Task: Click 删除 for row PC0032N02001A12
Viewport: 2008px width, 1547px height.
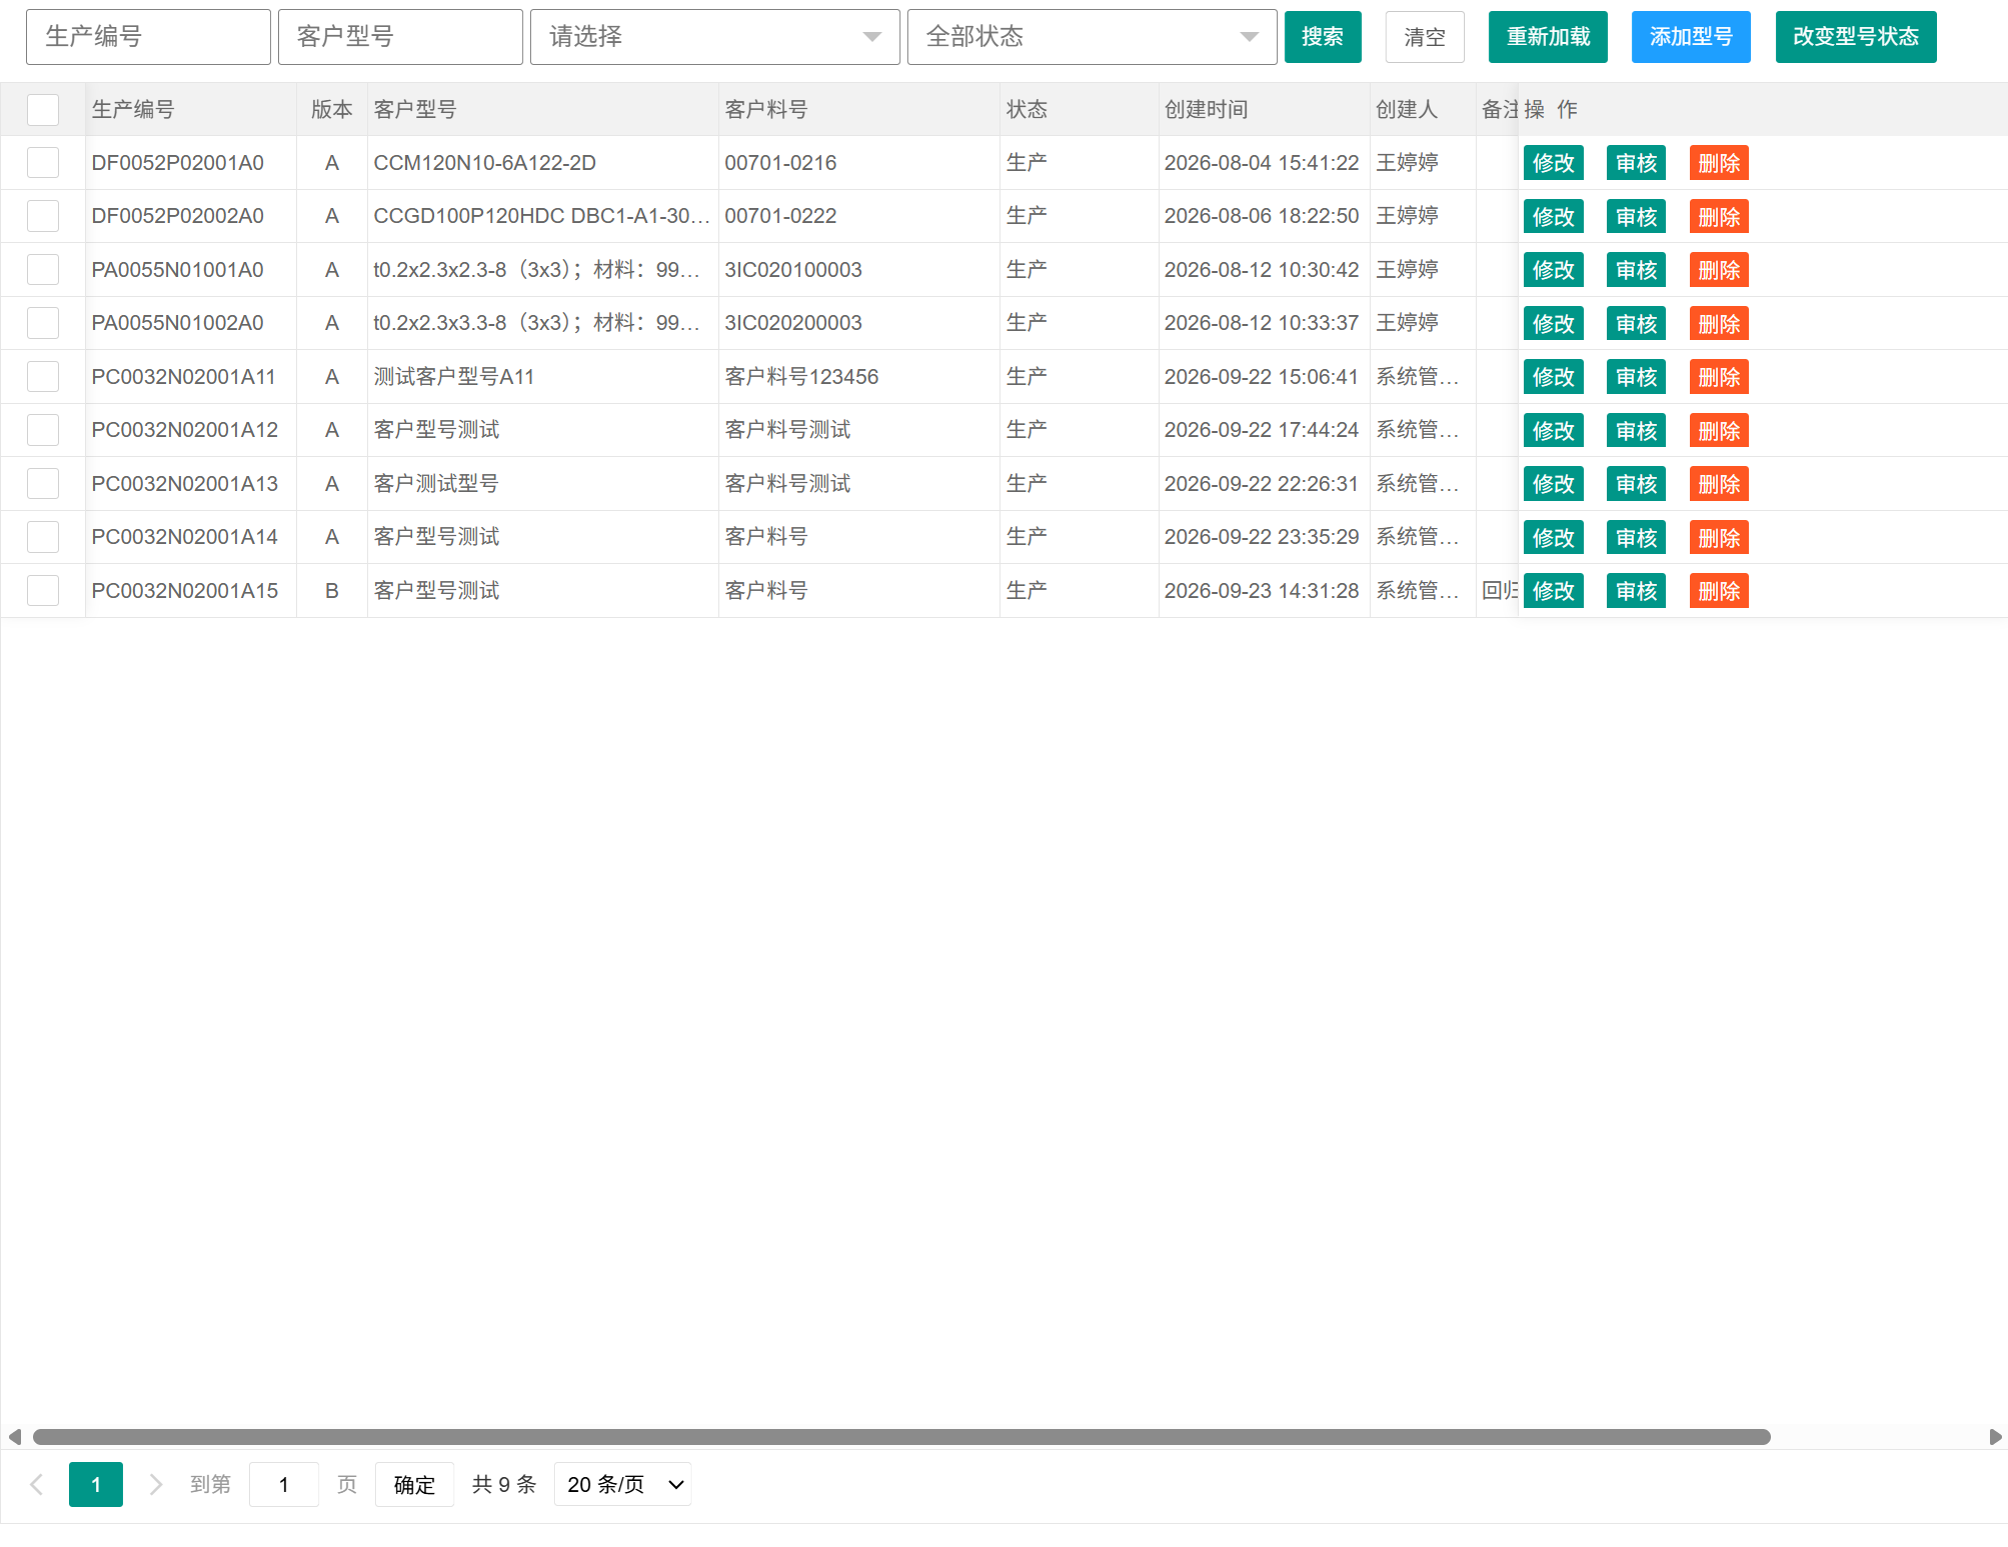Action: click(1719, 431)
